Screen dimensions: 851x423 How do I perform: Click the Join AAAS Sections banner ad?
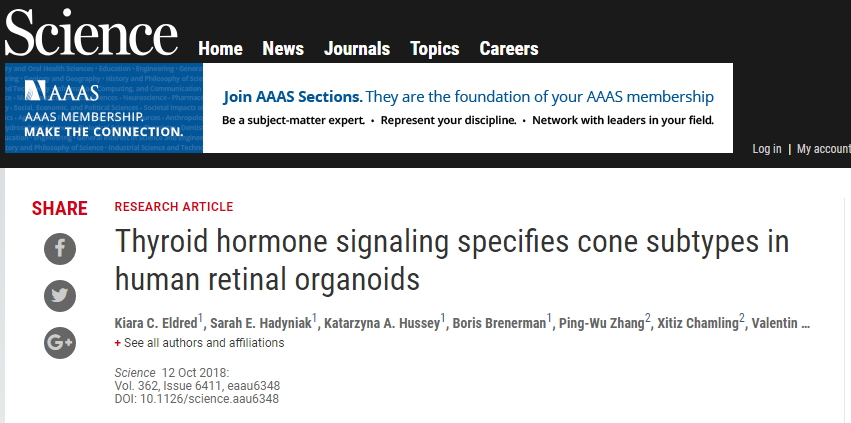click(468, 108)
